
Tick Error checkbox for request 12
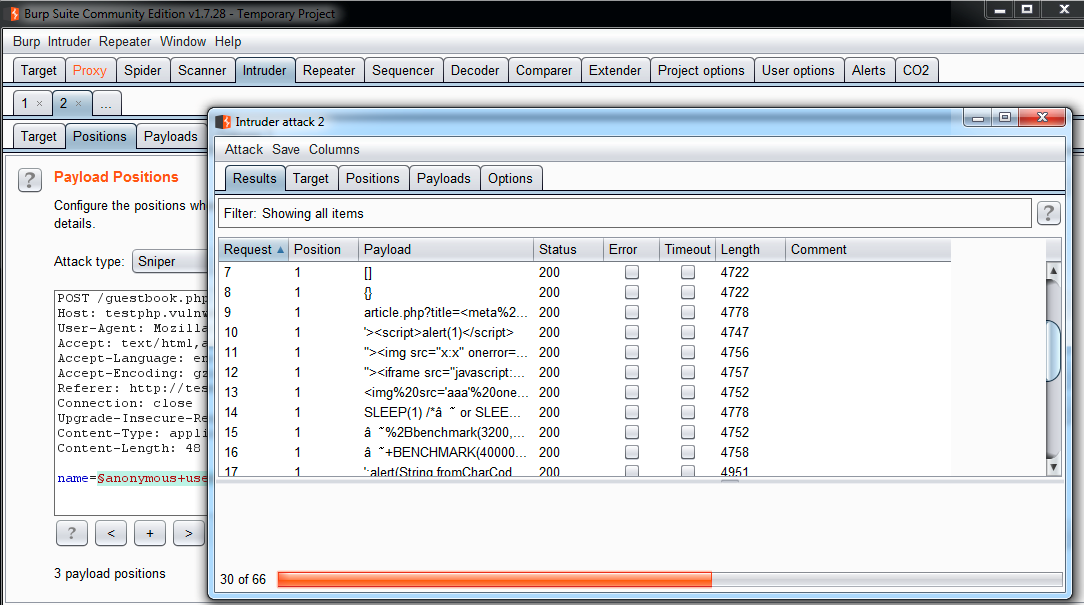point(632,373)
